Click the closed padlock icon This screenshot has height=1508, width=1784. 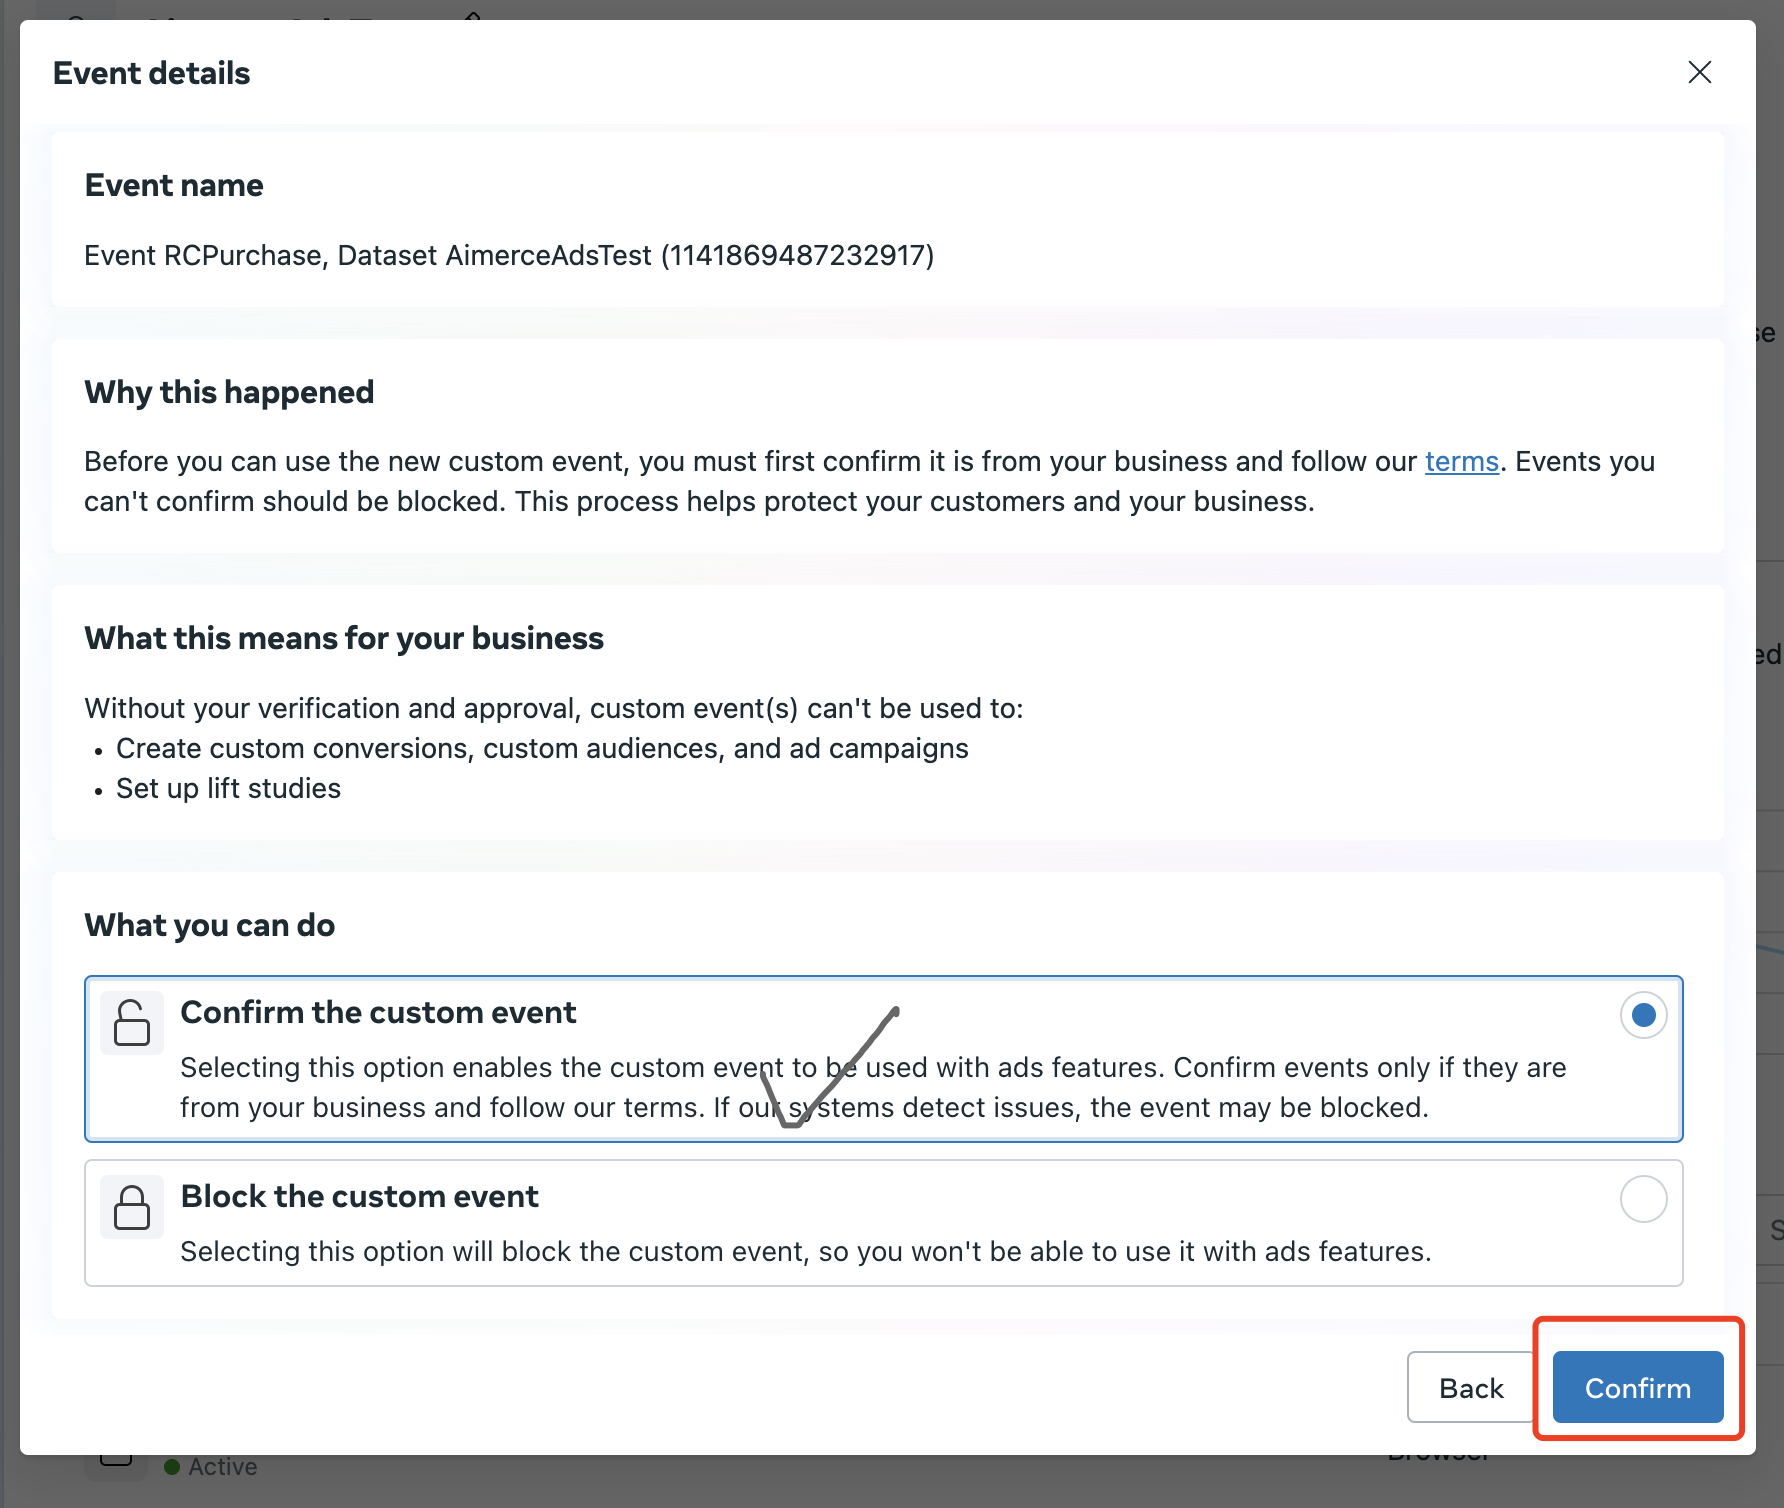click(132, 1206)
